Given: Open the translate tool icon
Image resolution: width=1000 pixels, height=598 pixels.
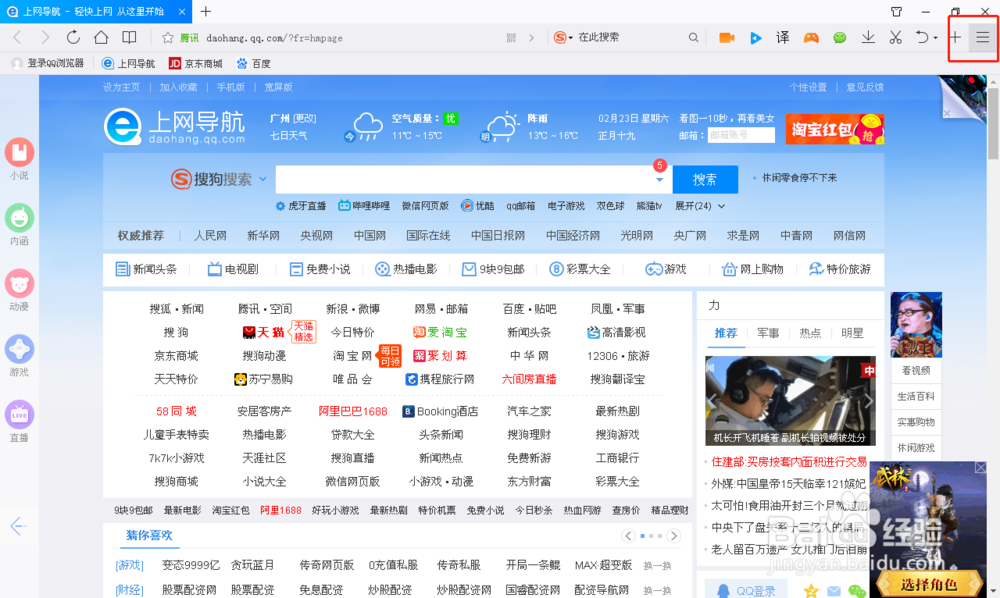Looking at the screenshot, I should pos(783,38).
